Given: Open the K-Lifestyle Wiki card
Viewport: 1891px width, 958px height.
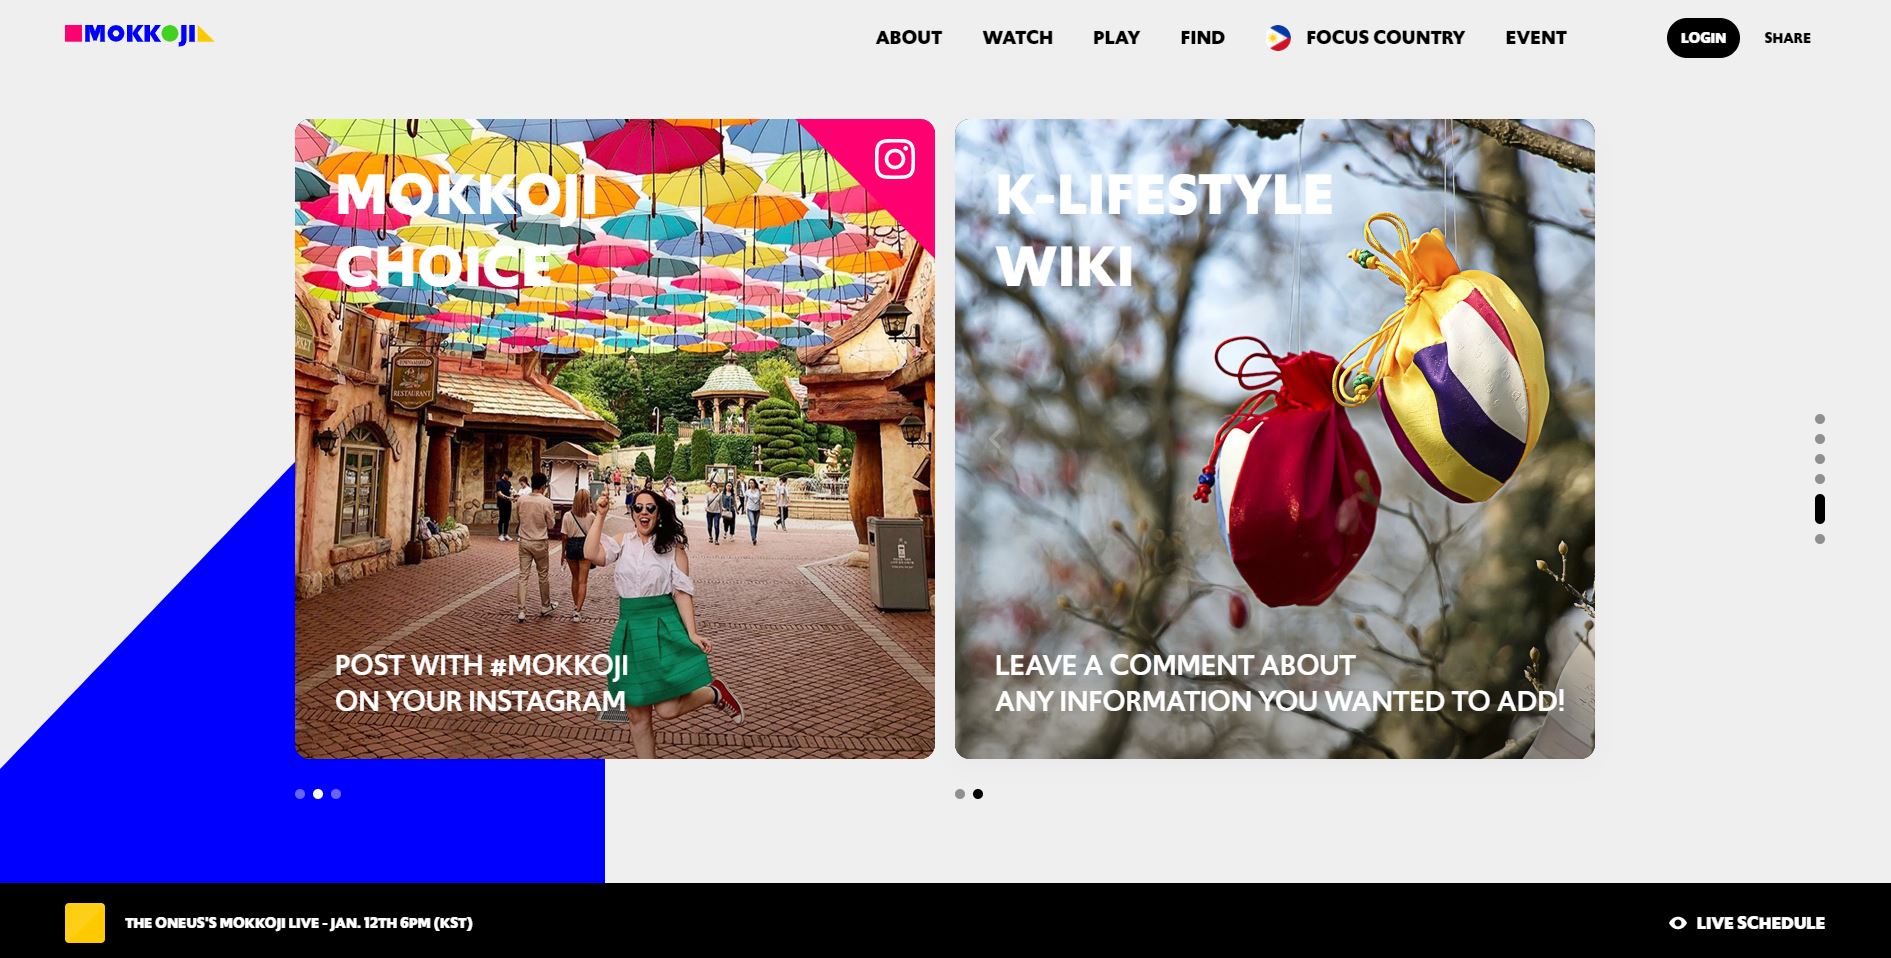Looking at the screenshot, I should 1275,439.
